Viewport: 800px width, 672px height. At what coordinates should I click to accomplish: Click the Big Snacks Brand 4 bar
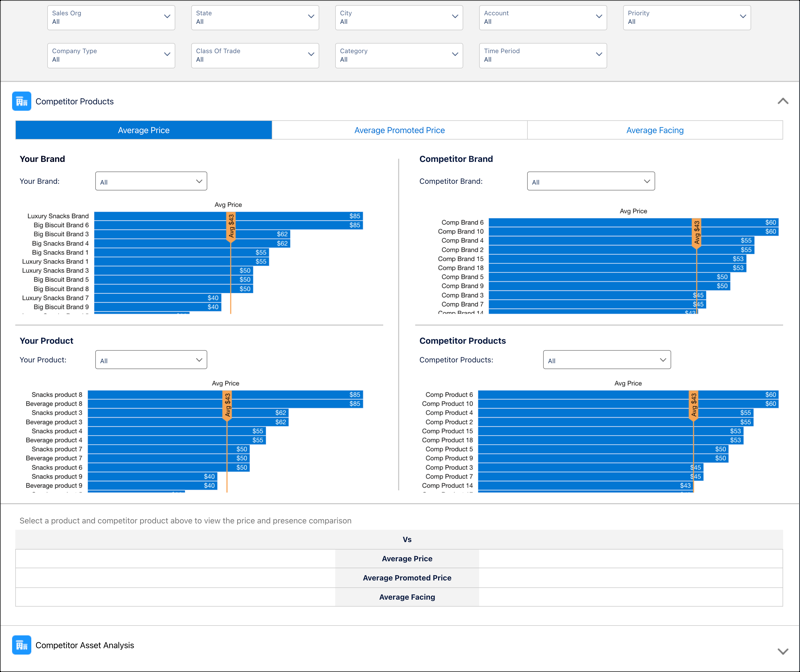point(192,243)
